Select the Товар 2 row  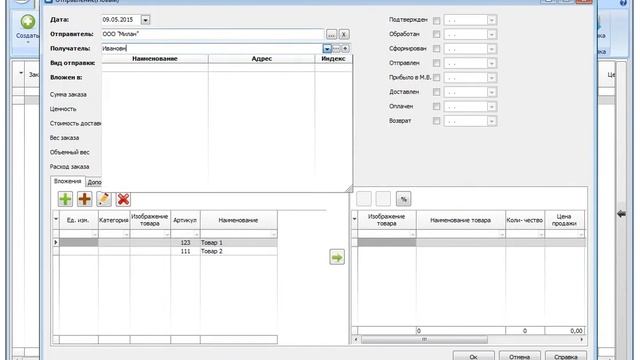pos(165,251)
